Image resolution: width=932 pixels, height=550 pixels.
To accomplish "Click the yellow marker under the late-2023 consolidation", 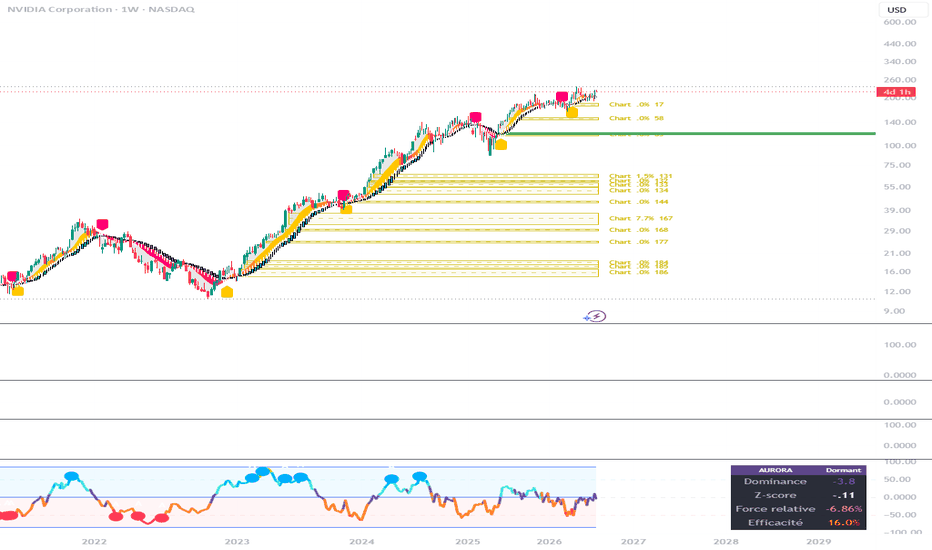I will pos(346,209).
